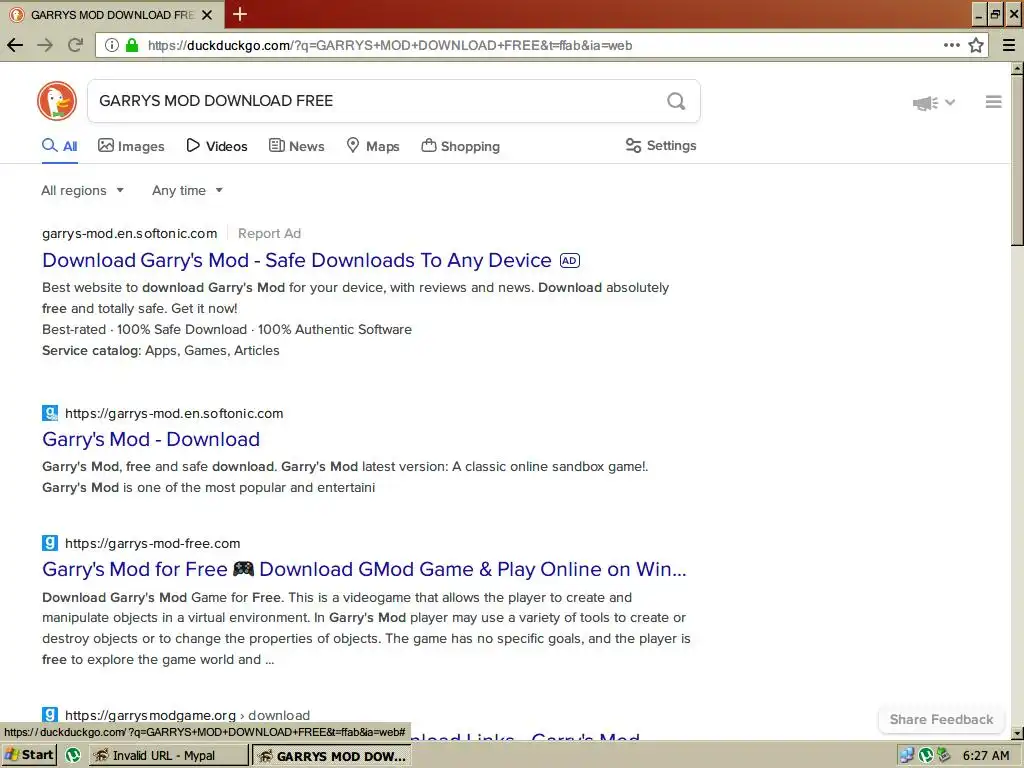Viewport: 1024px width, 768px height.
Task: Click the green padlock security icon
Action: click(132, 45)
